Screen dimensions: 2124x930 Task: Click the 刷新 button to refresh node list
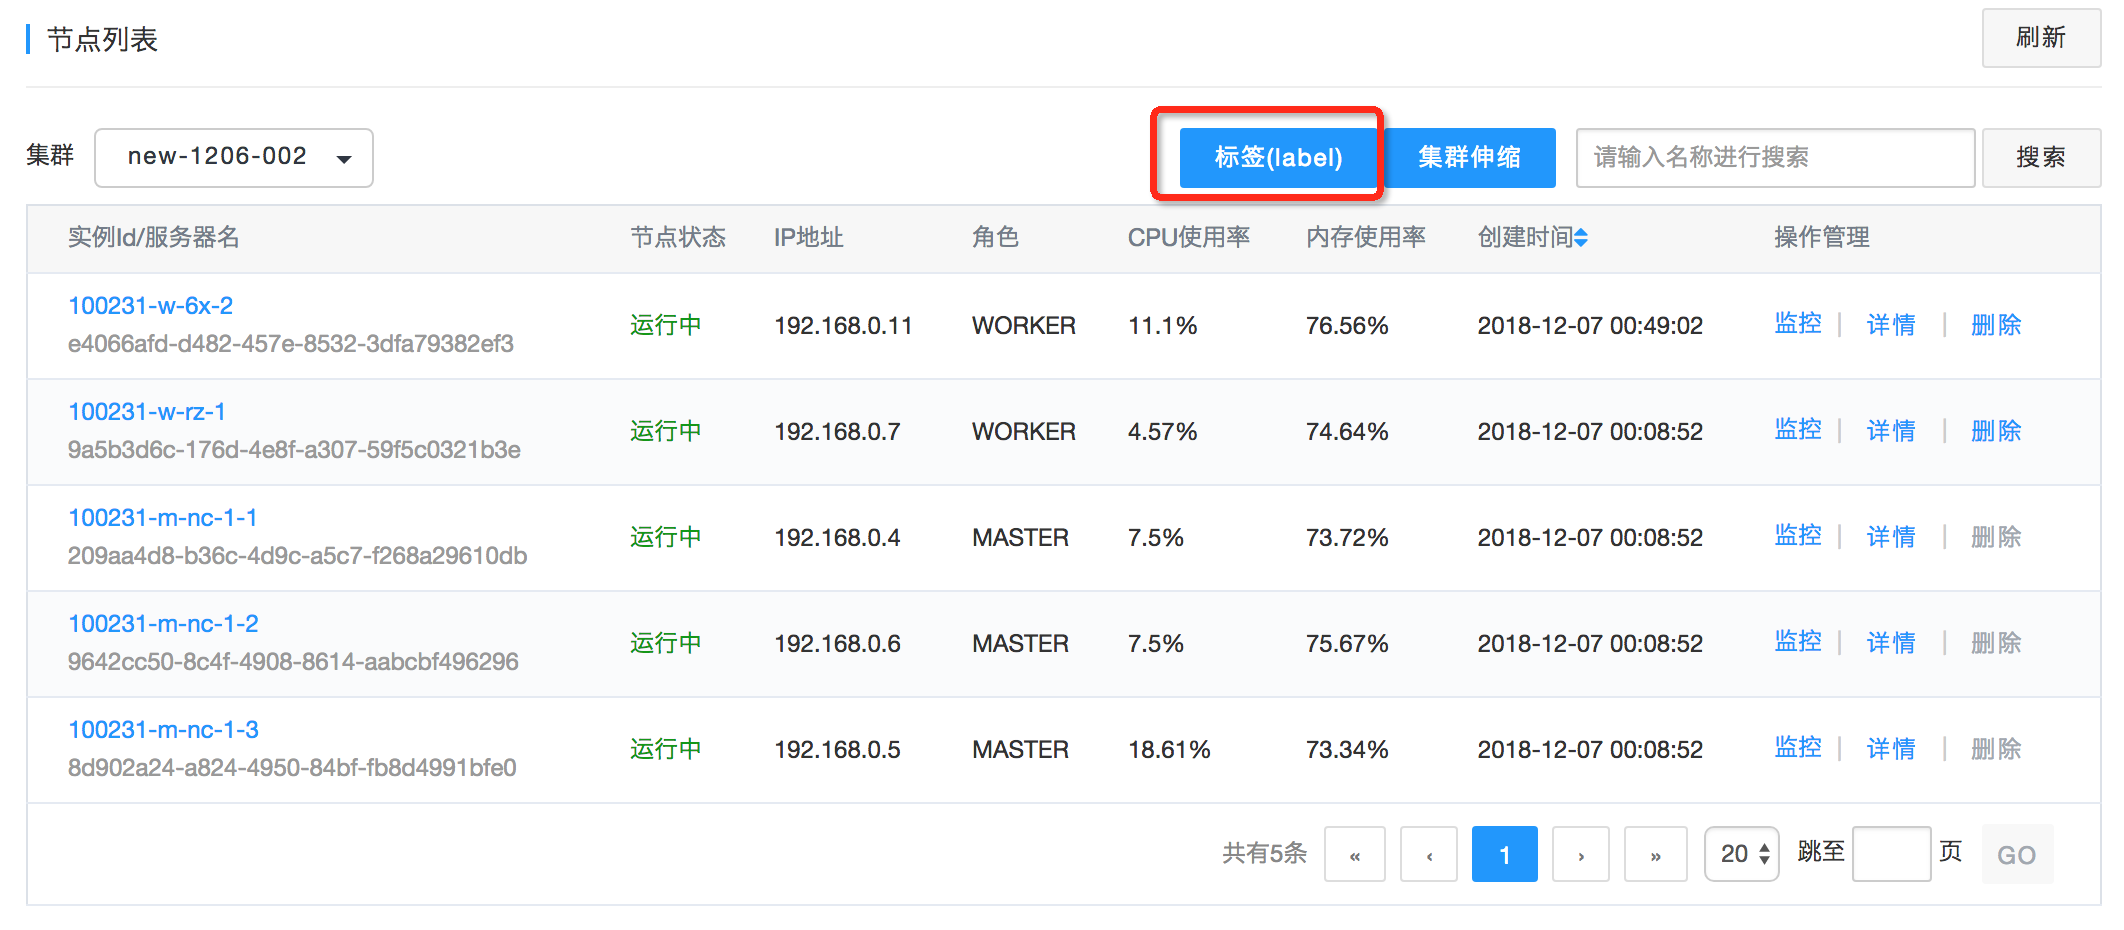tap(2040, 38)
